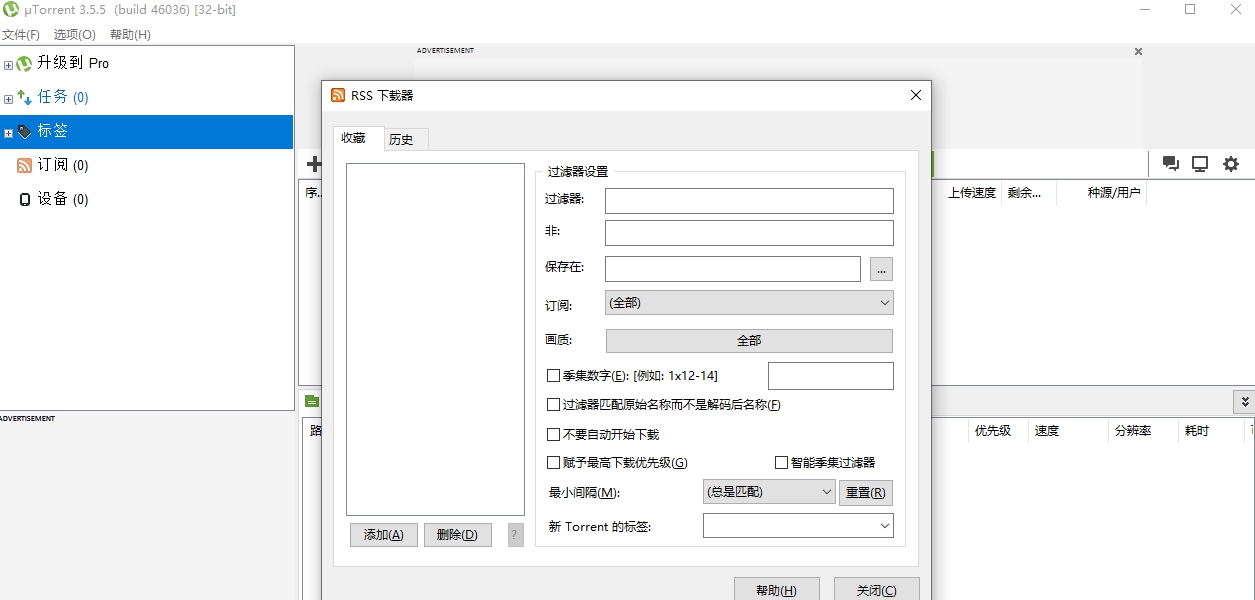Click the plus add-torrent toolbar icon

314,163
